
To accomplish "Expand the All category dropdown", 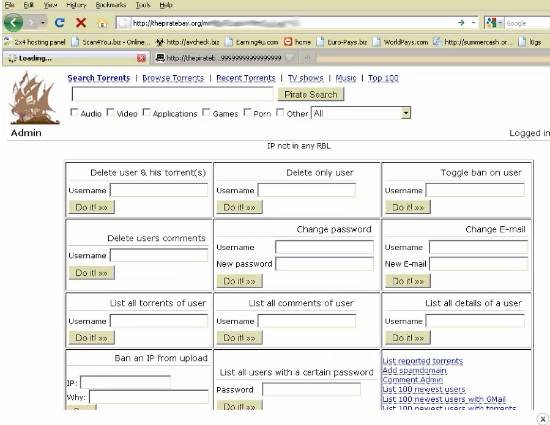I will (361, 113).
